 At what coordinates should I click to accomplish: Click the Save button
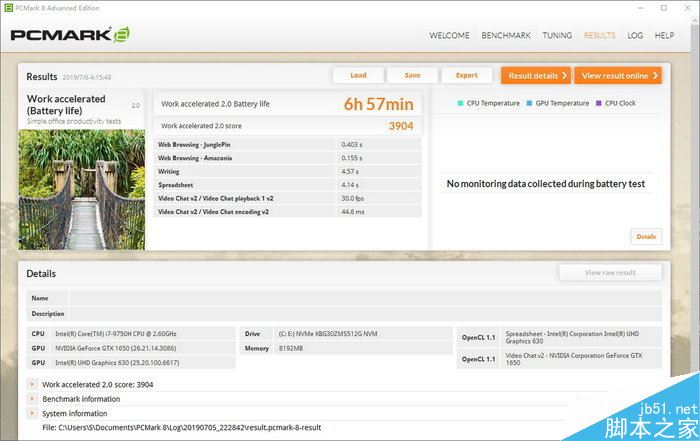(412, 75)
